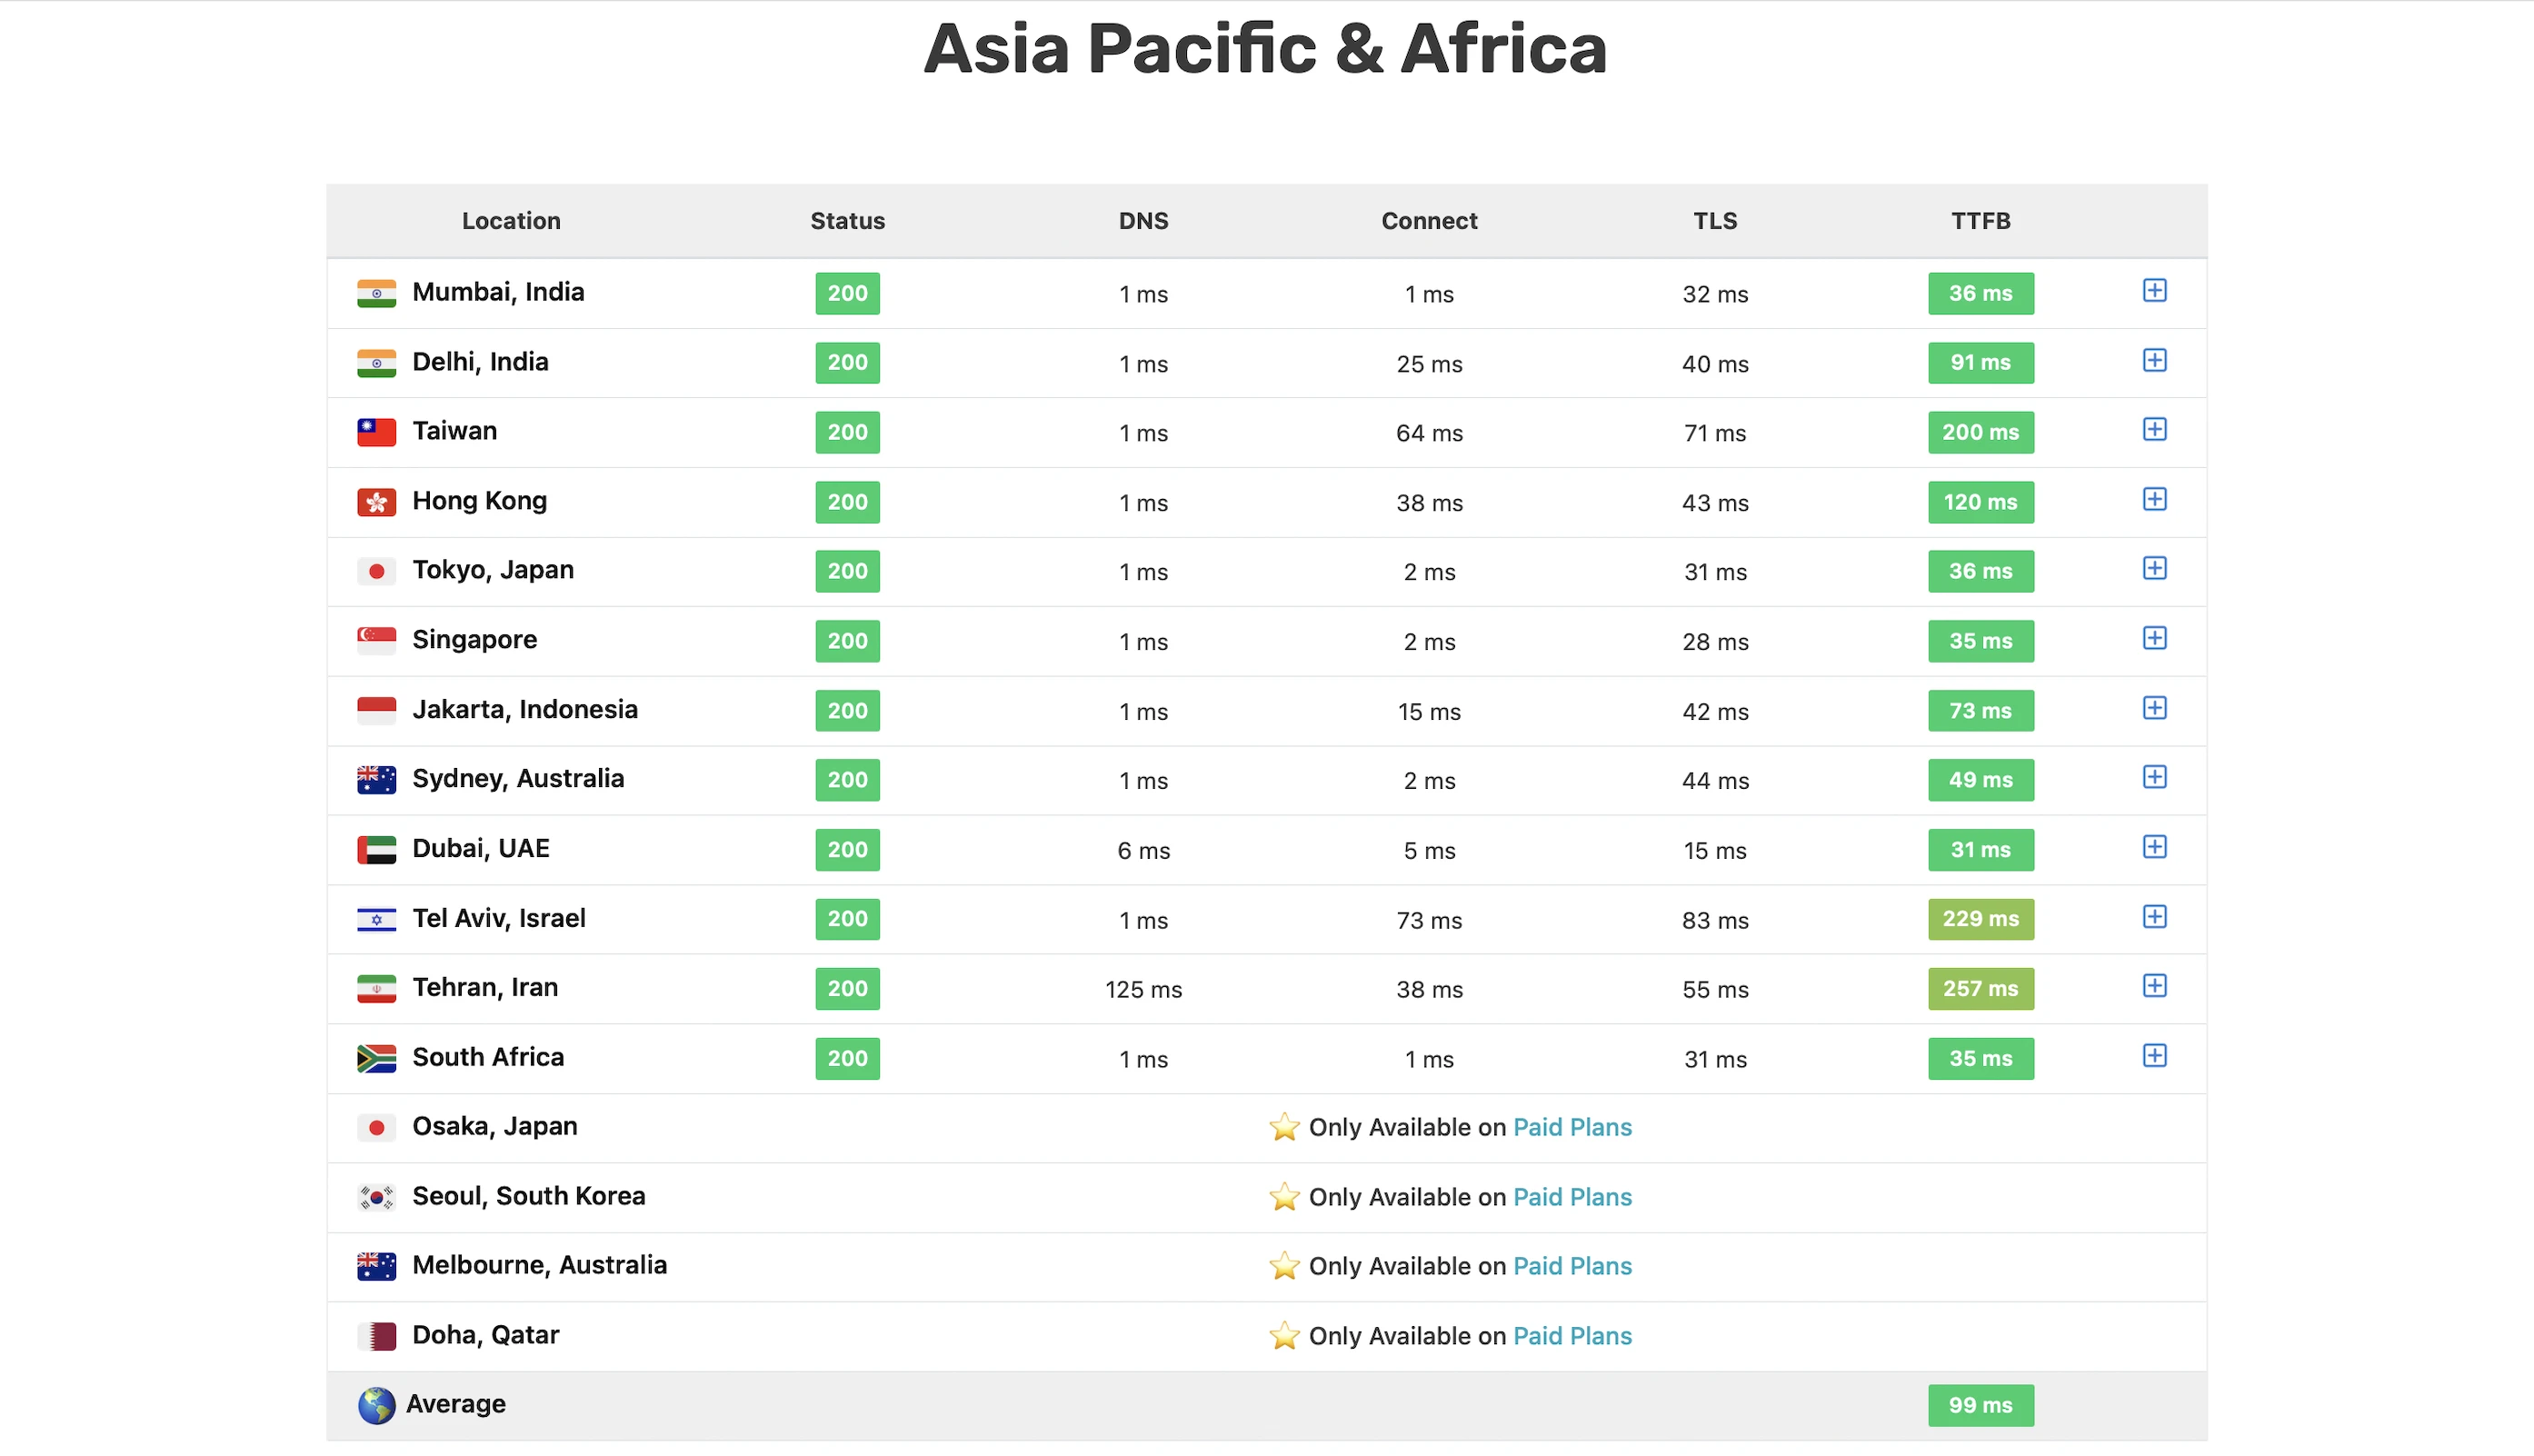Click the South Korea flag icon

376,1197
